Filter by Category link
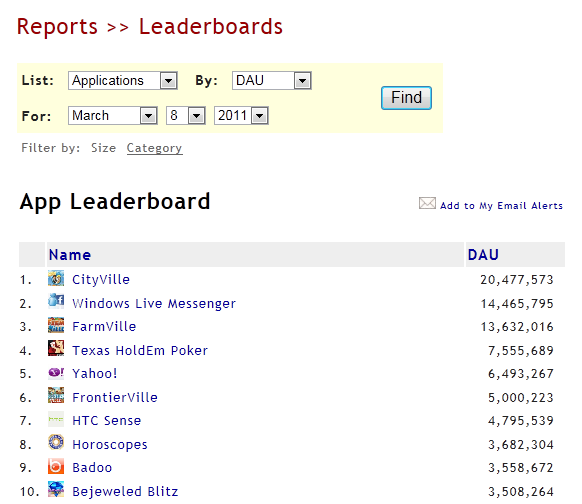This screenshot has width=582, height=504. point(154,148)
